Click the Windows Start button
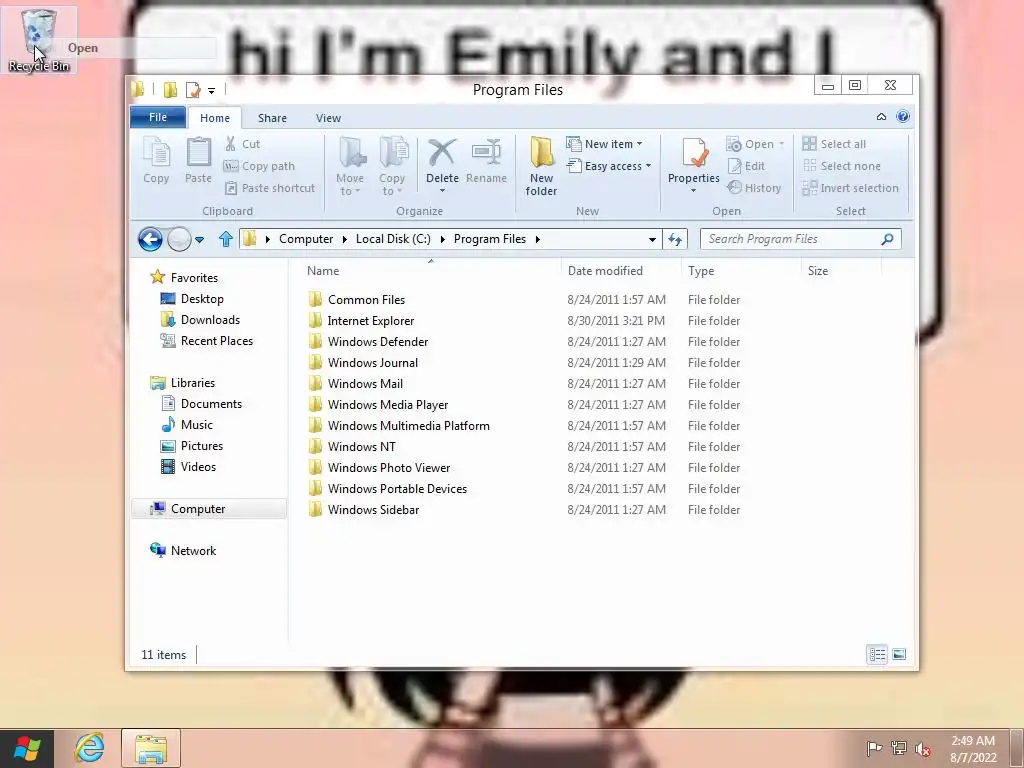The width and height of the screenshot is (1024, 768). pos(27,748)
